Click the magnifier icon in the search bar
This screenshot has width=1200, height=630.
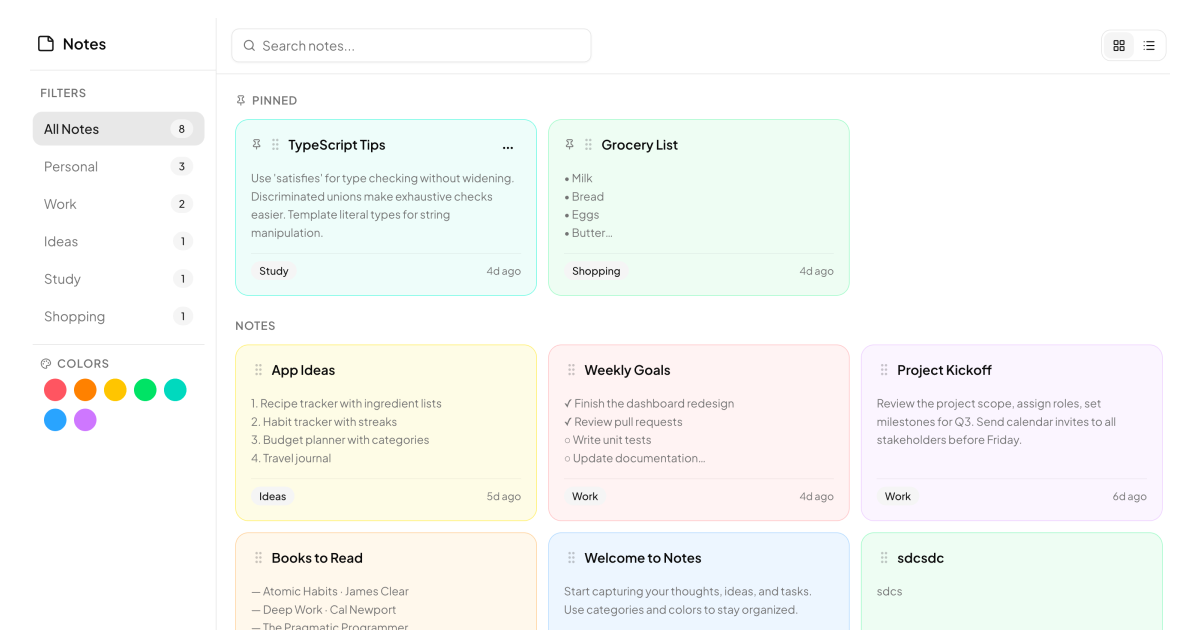[x=249, y=45]
